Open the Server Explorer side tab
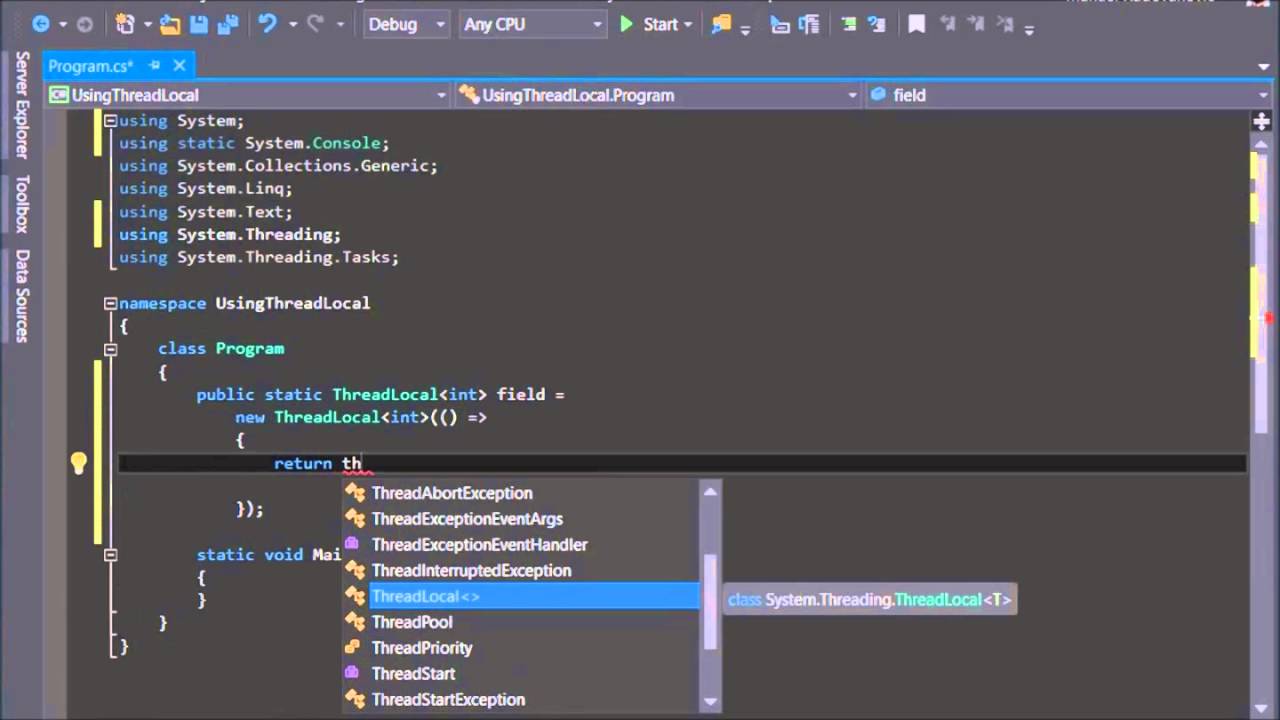The width and height of the screenshot is (1280, 720). coord(22,105)
